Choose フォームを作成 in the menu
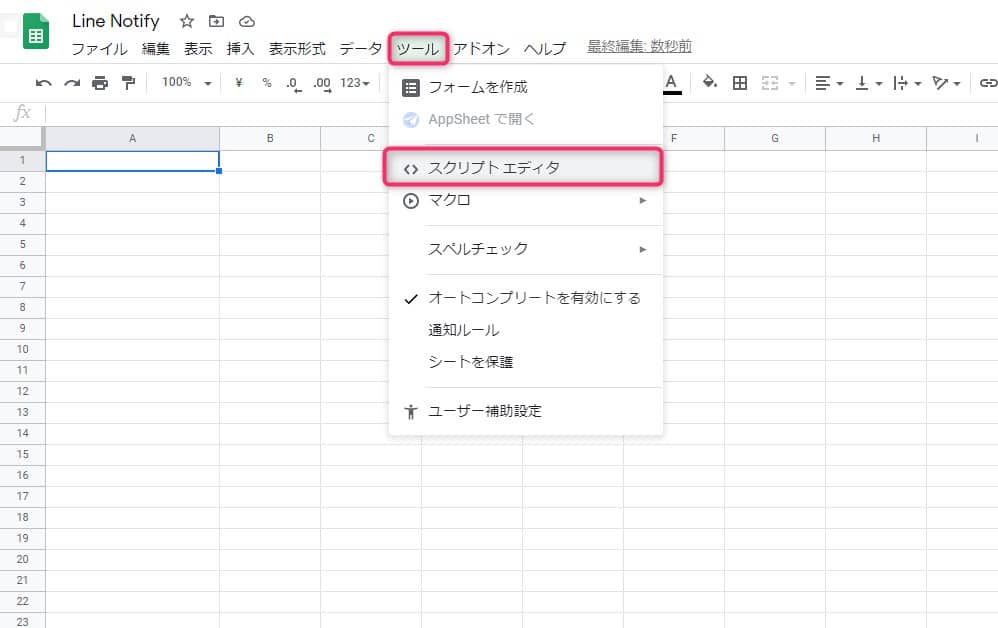Viewport: 998px width, 628px height. (x=478, y=87)
